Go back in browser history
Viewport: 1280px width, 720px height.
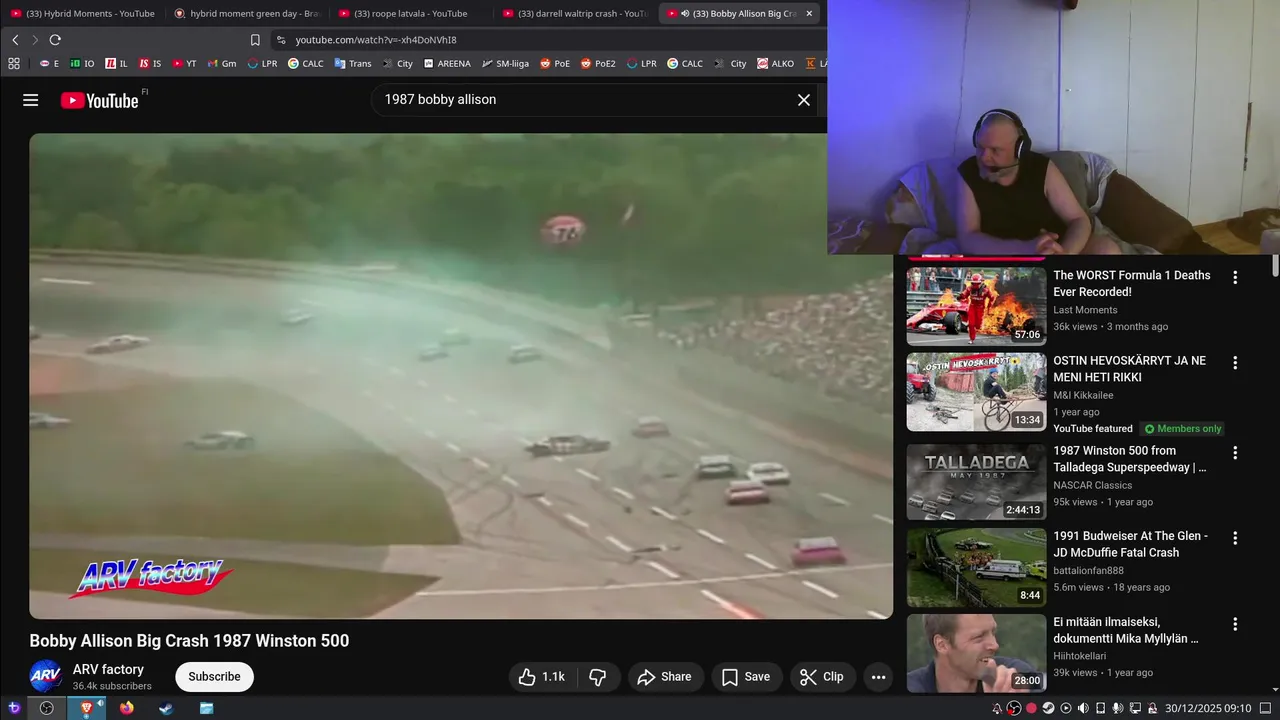tap(15, 40)
